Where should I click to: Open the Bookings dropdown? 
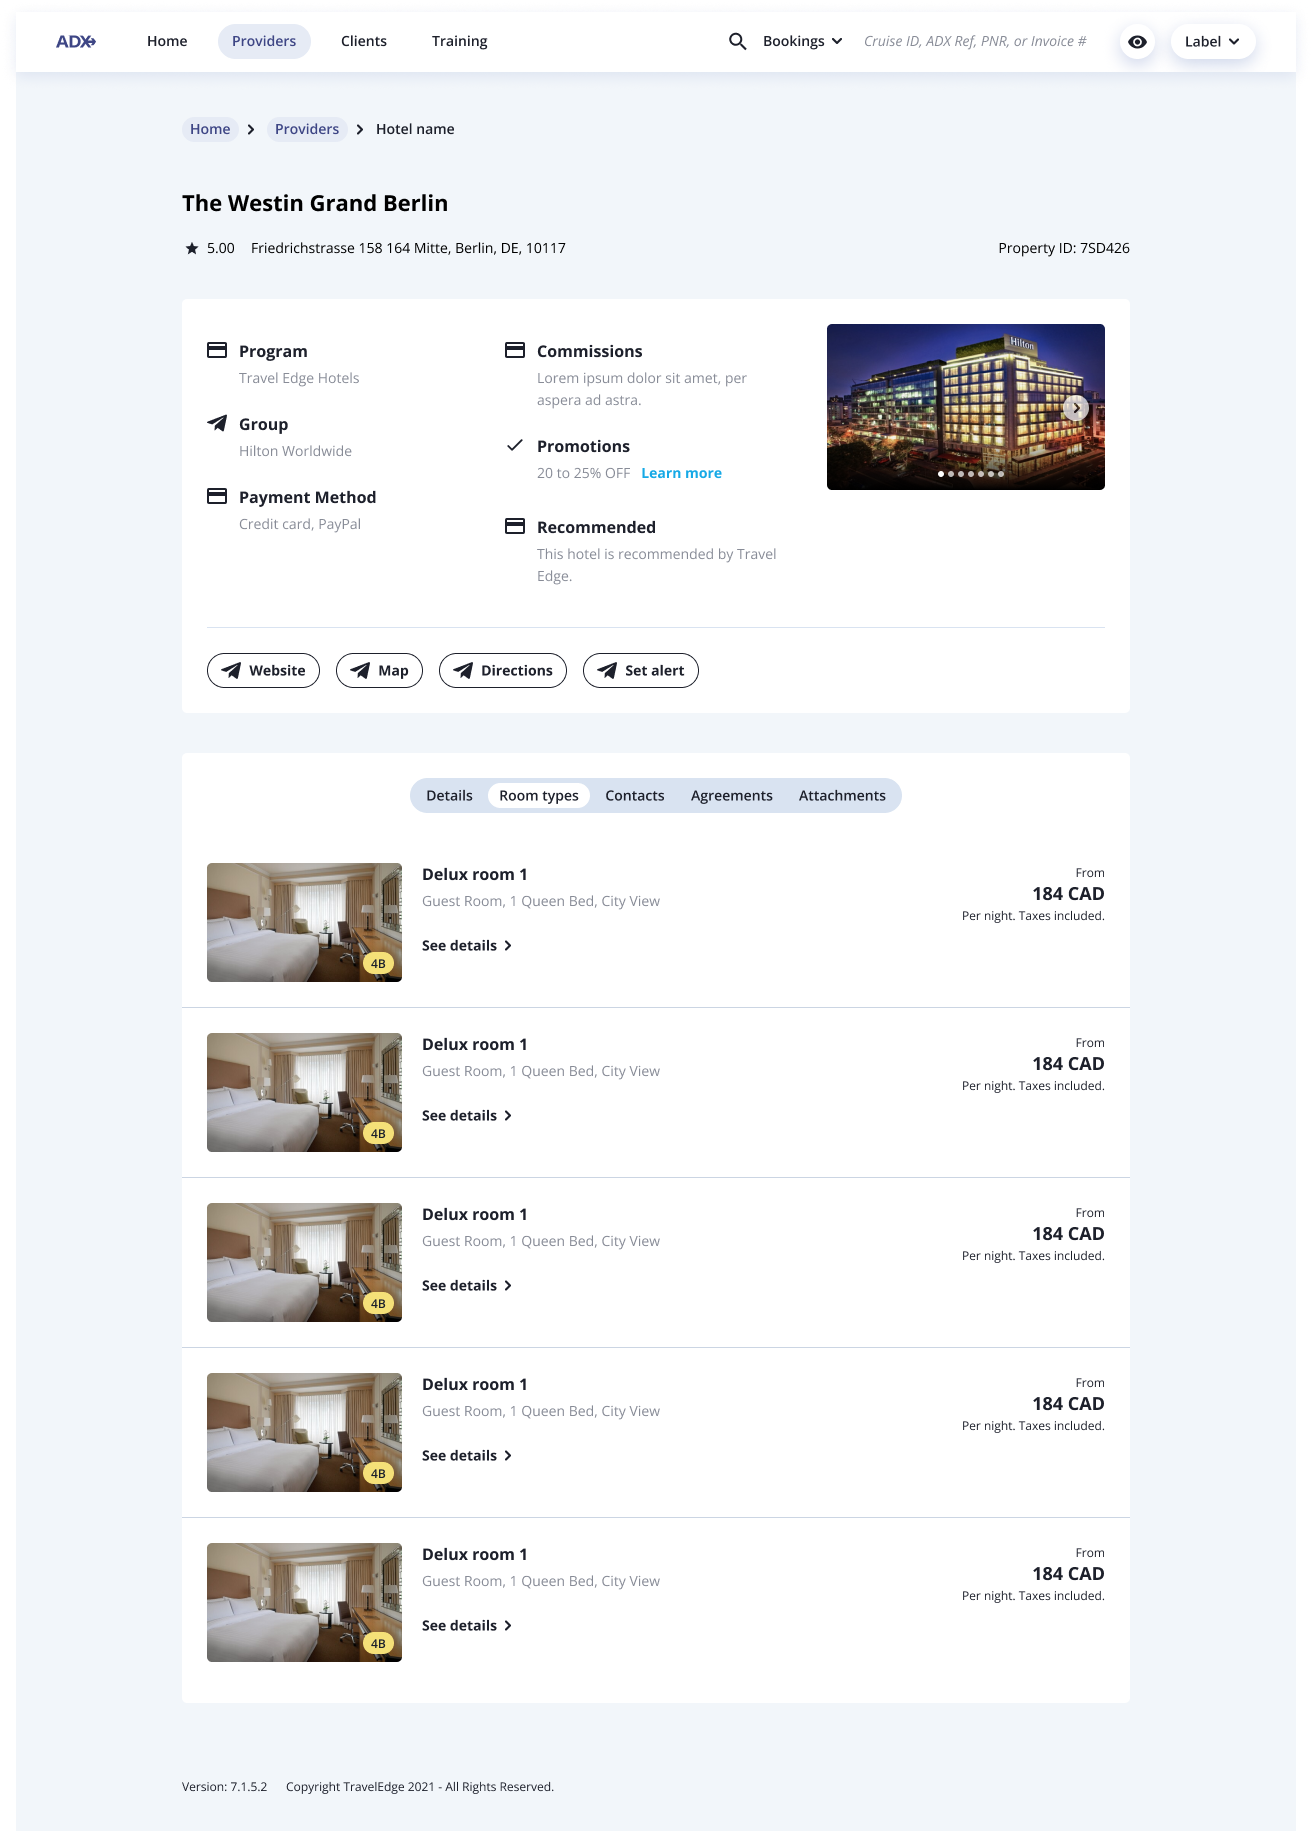[803, 41]
